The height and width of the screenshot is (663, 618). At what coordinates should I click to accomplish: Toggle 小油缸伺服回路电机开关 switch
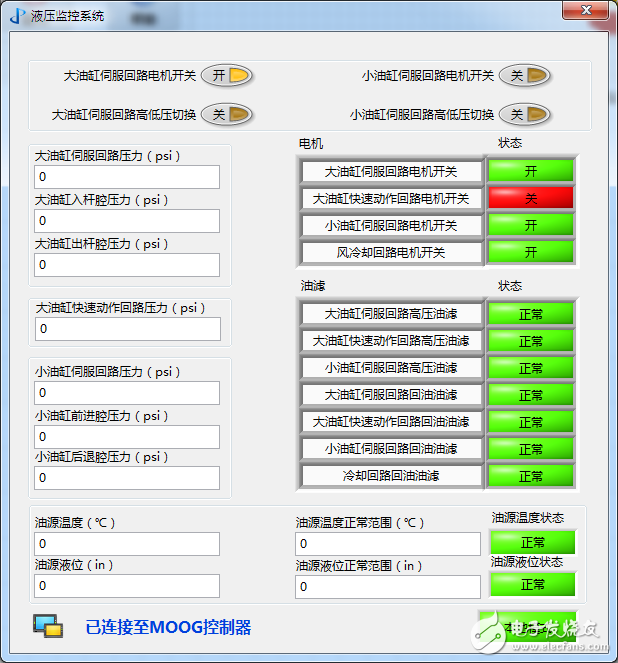[524, 76]
